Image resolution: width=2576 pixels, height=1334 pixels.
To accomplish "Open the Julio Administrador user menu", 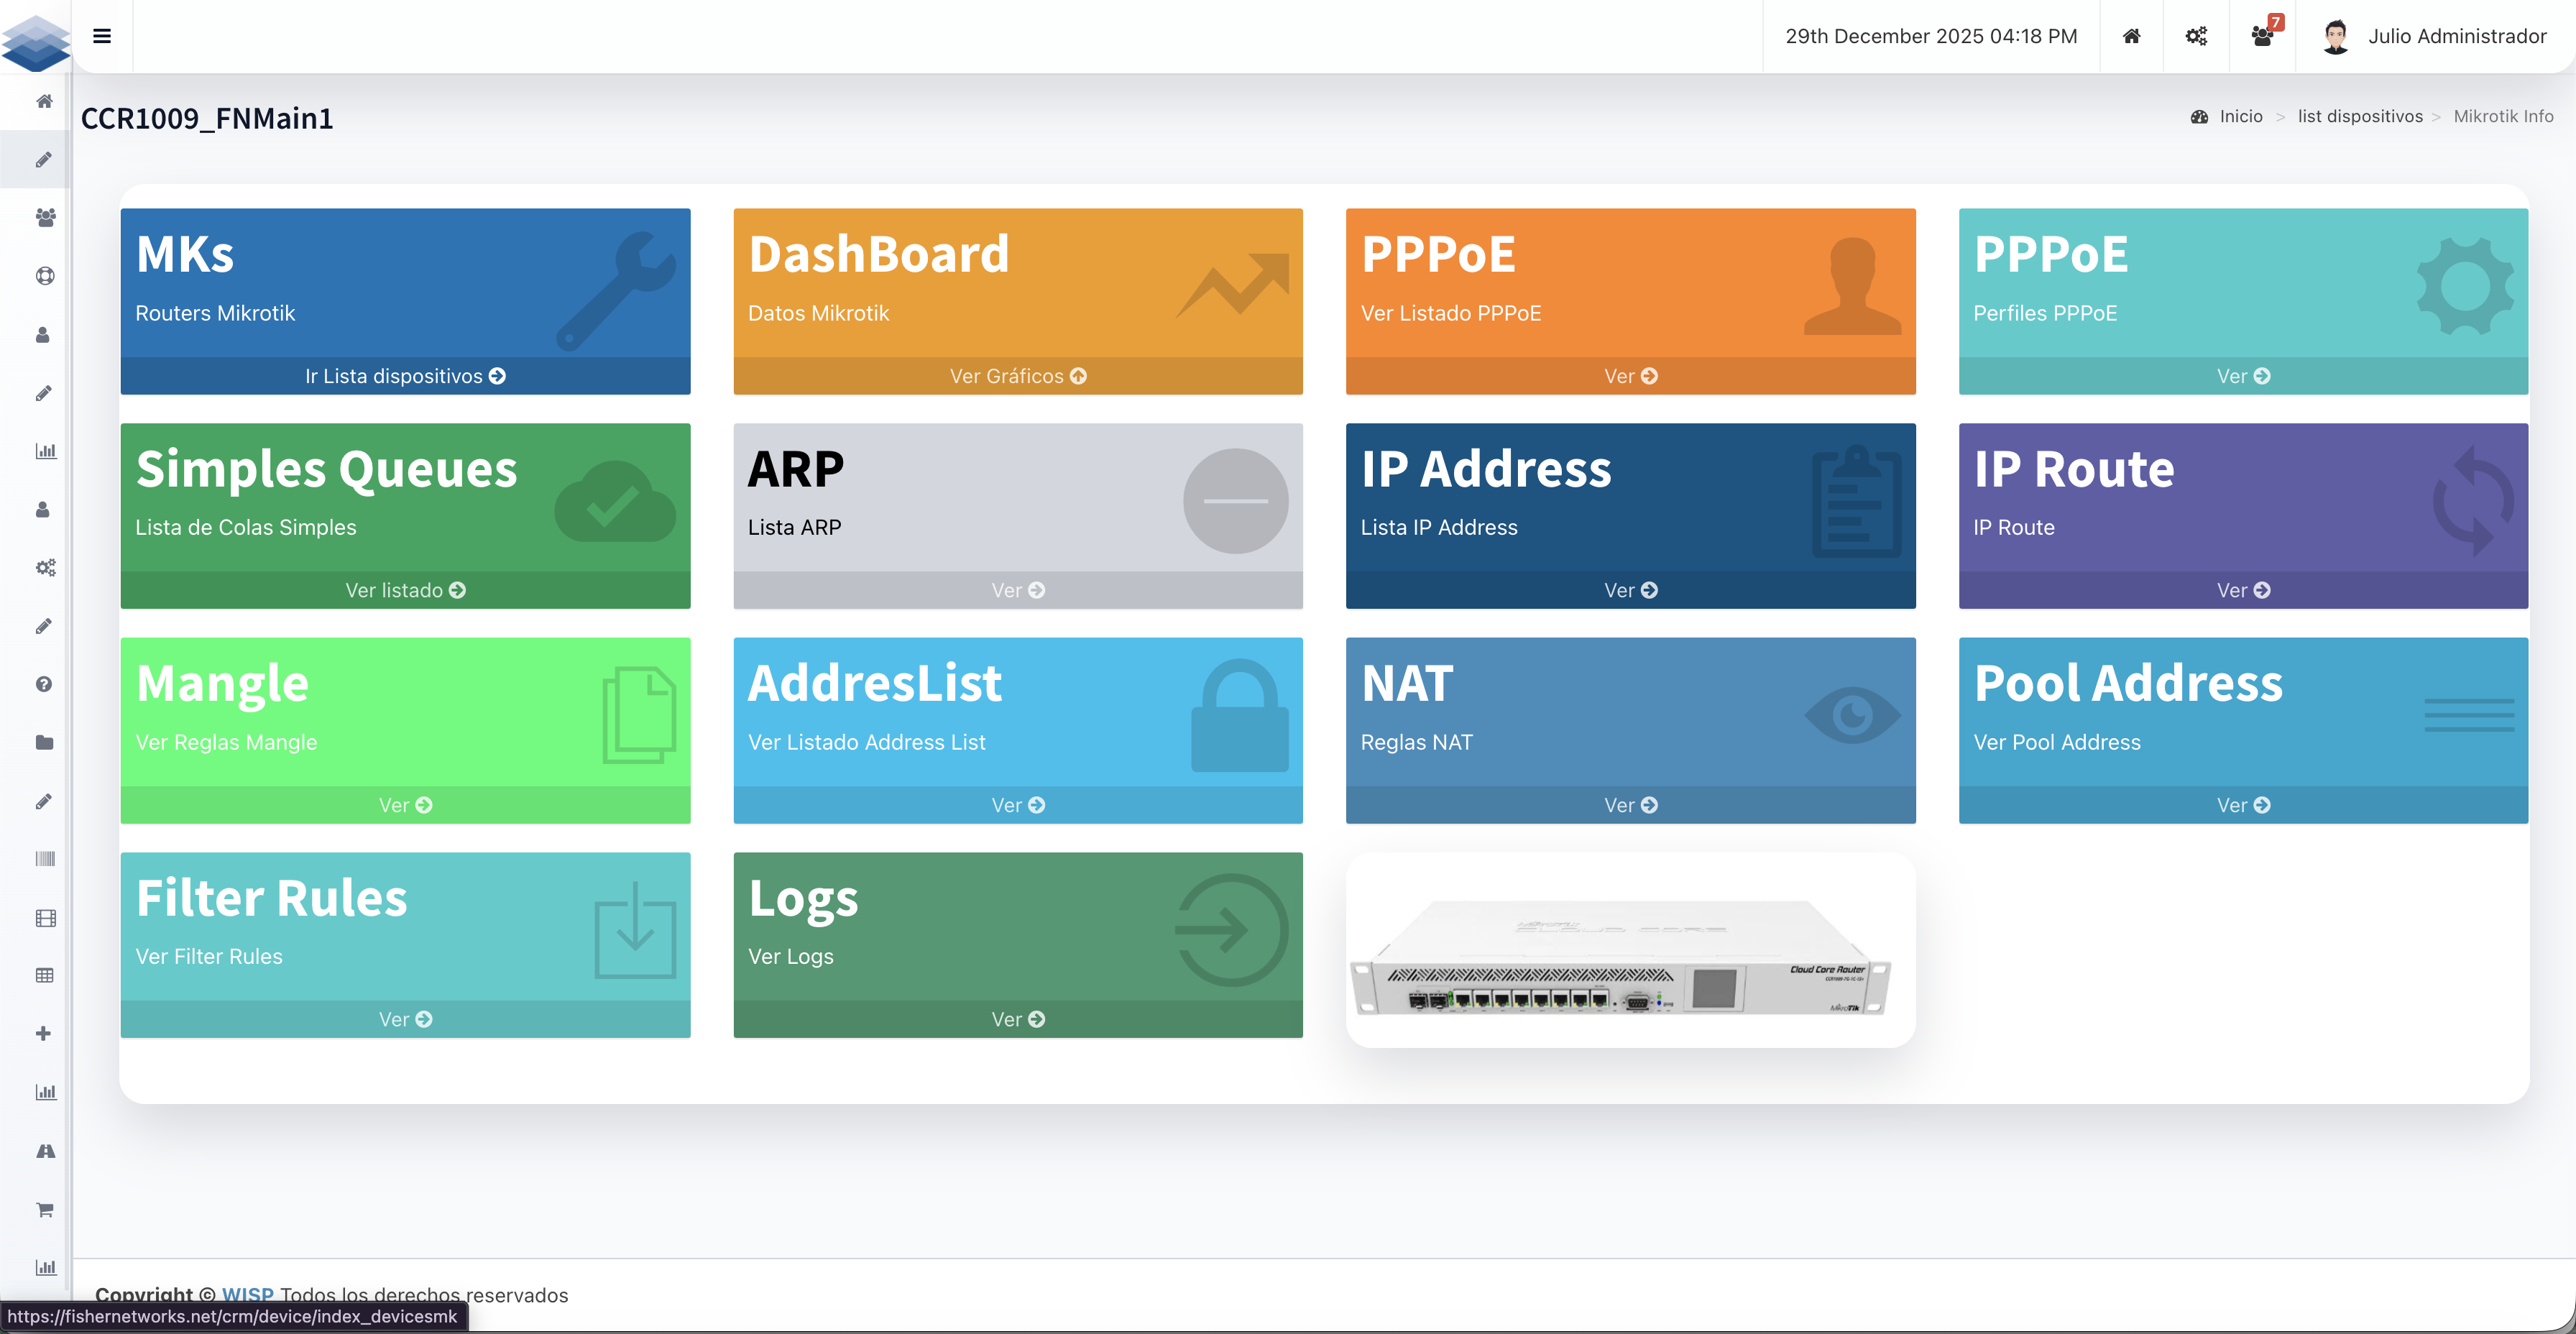I will tap(2434, 36).
